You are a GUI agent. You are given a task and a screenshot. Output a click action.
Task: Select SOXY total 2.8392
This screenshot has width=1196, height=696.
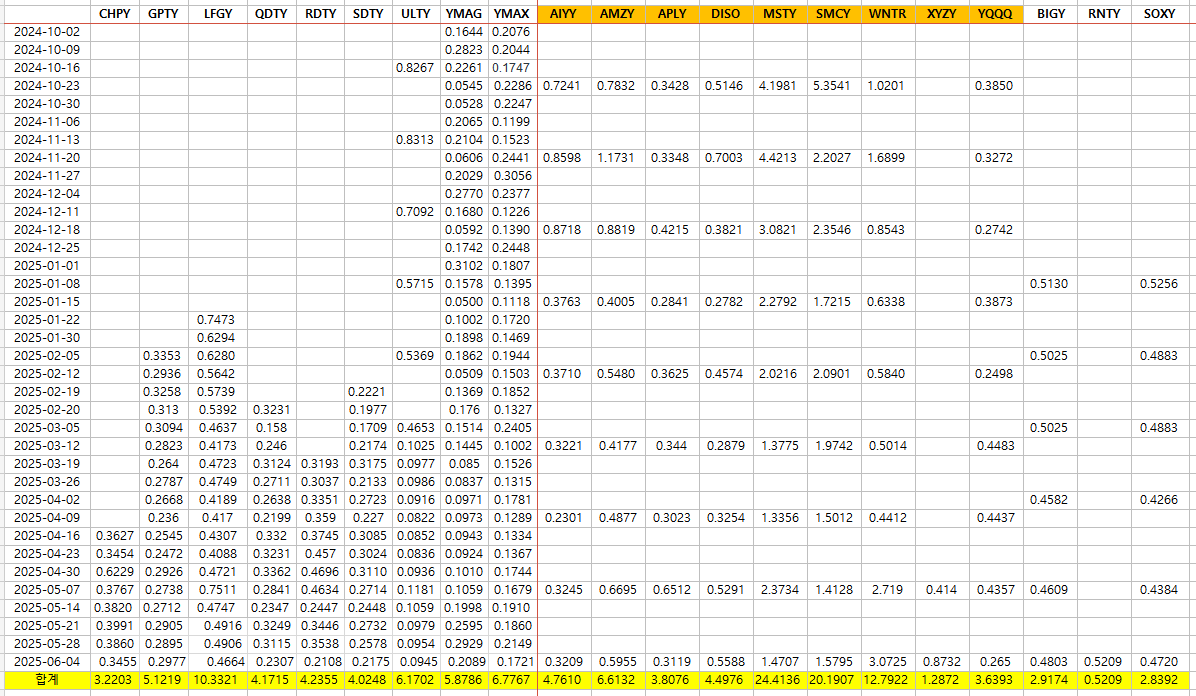tap(1159, 680)
